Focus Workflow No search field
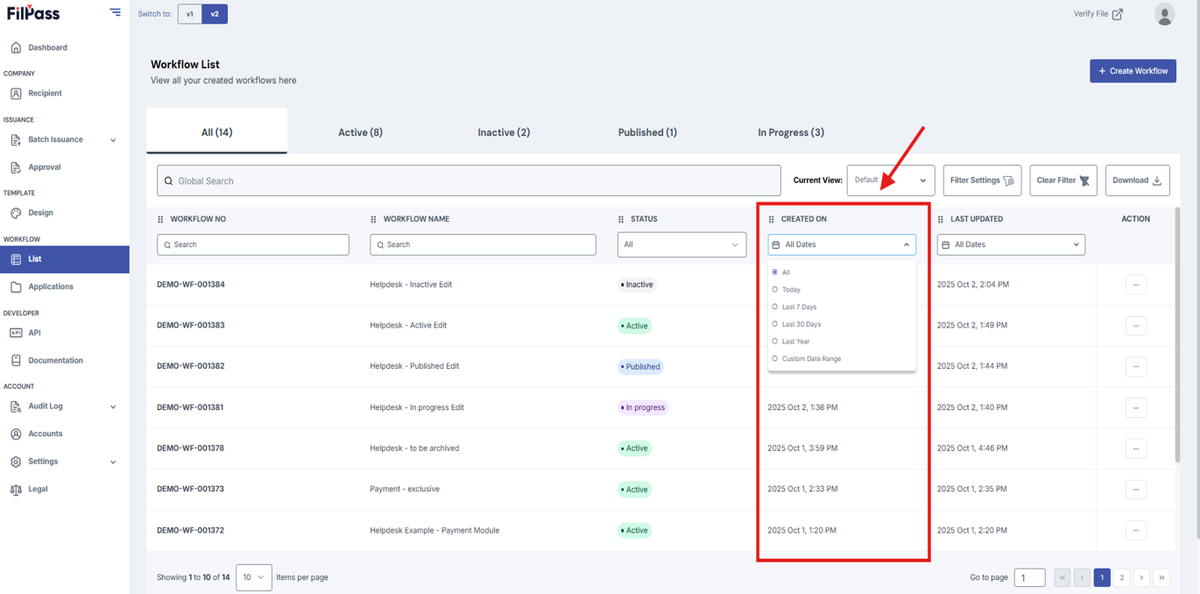Image resolution: width=1200 pixels, height=594 pixels. click(253, 244)
